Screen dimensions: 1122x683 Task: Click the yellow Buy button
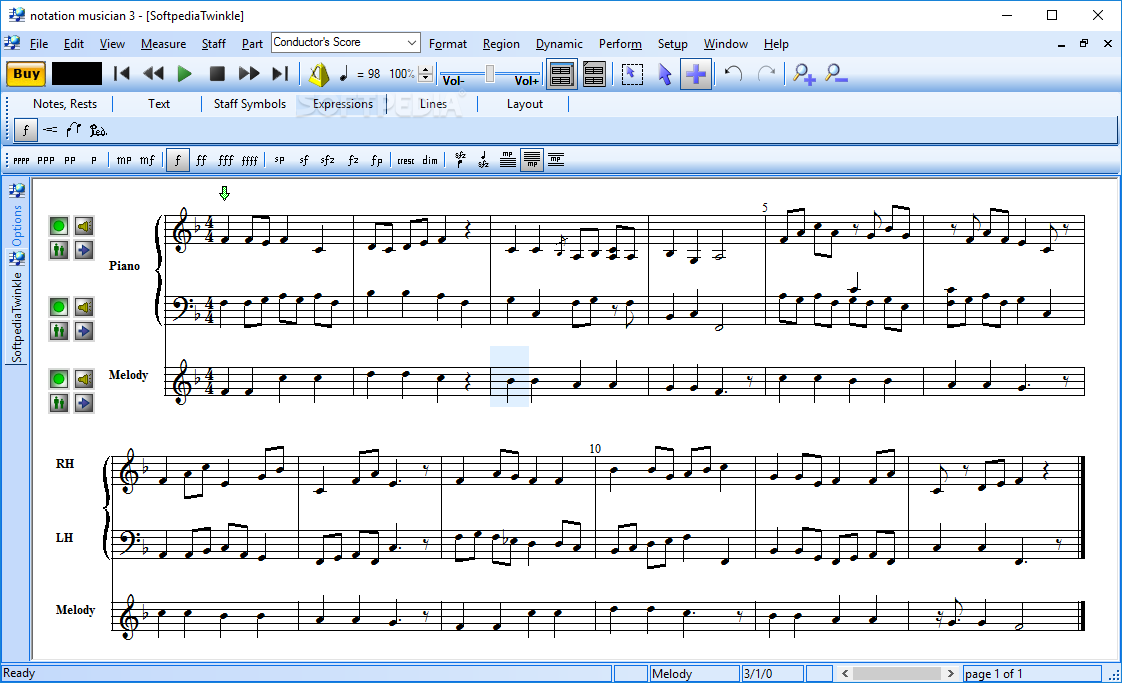coord(26,74)
